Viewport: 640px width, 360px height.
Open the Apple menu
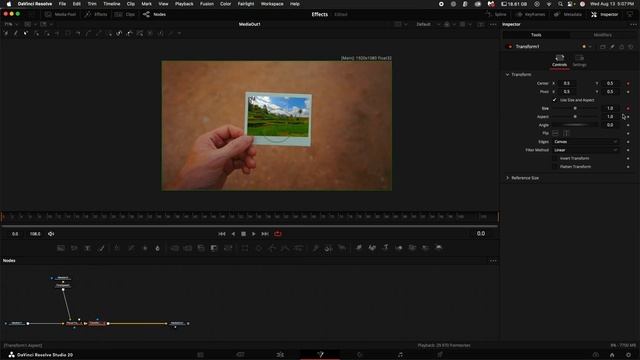tap(8, 4)
